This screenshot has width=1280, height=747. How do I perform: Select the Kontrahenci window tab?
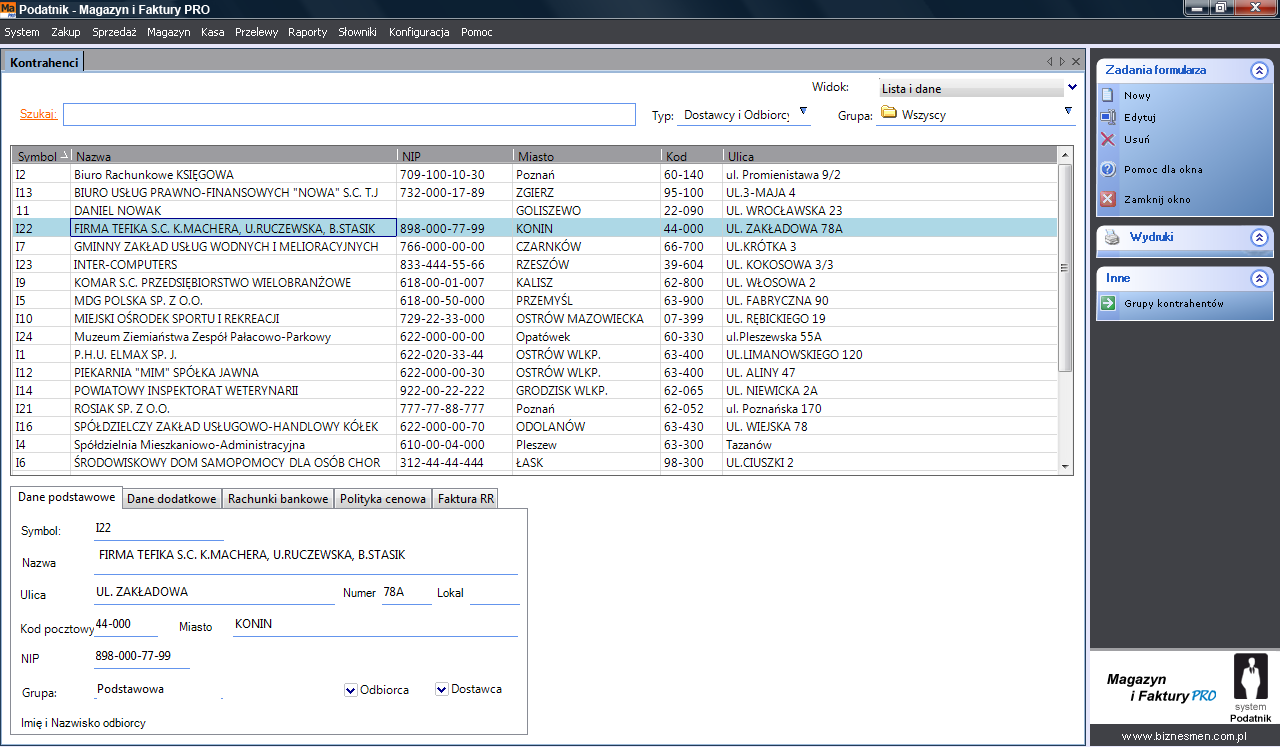point(44,62)
